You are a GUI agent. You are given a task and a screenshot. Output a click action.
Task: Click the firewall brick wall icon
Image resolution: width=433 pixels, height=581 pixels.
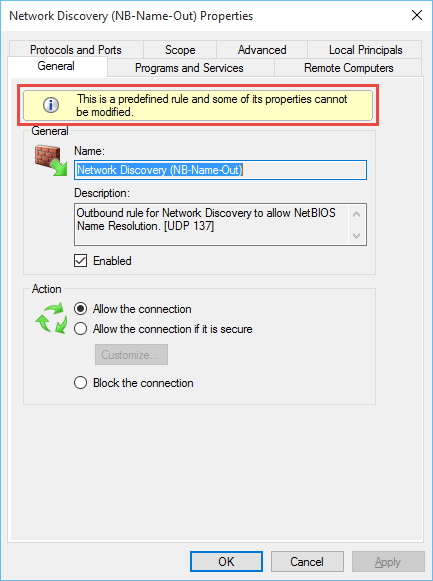tap(51, 160)
